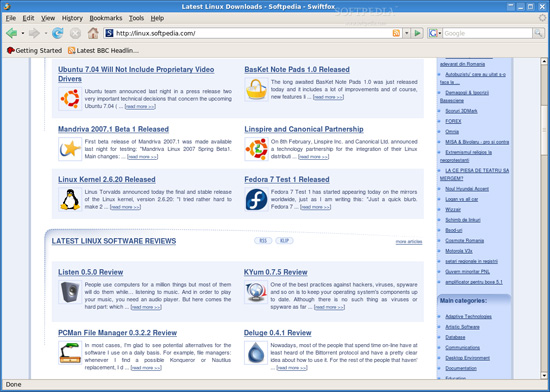Open the Motorola V3x sidebar link
The width and height of the screenshot is (550, 392).
pyautogui.click(x=458, y=251)
